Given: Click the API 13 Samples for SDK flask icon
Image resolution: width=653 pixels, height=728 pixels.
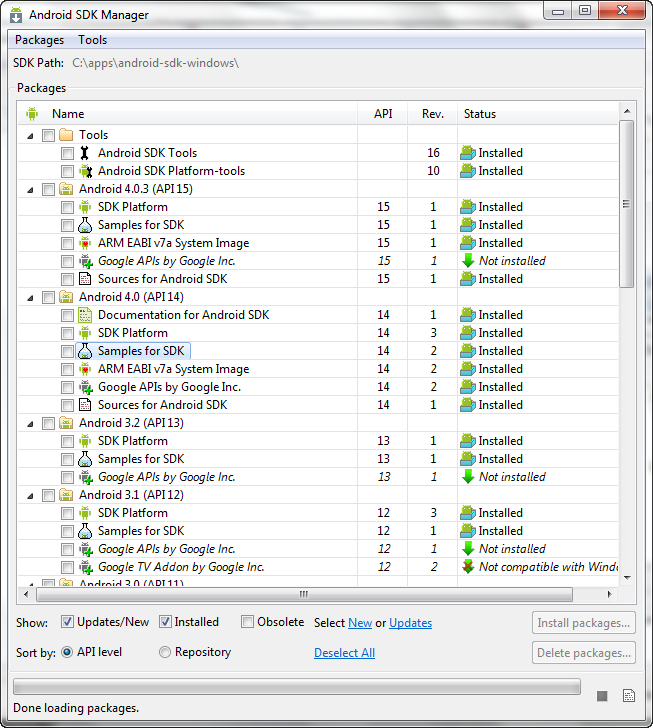Looking at the screenshot, I should click(85, 459).
